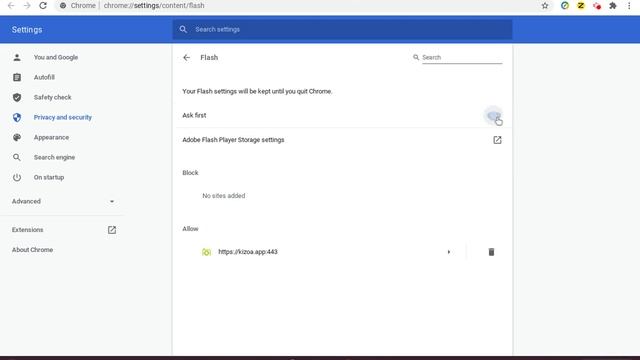The image size is (640, 360).
Task: Click the Flash page site search field
Action: 462,58
